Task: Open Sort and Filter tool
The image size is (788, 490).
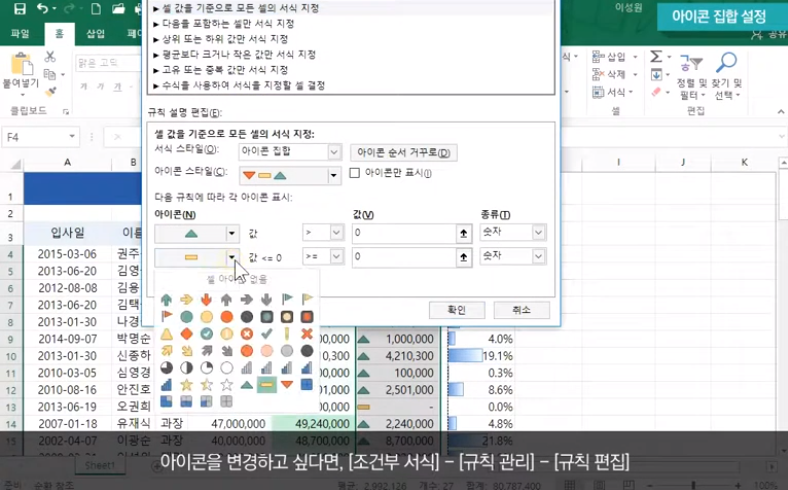Action: coord(692,76)
